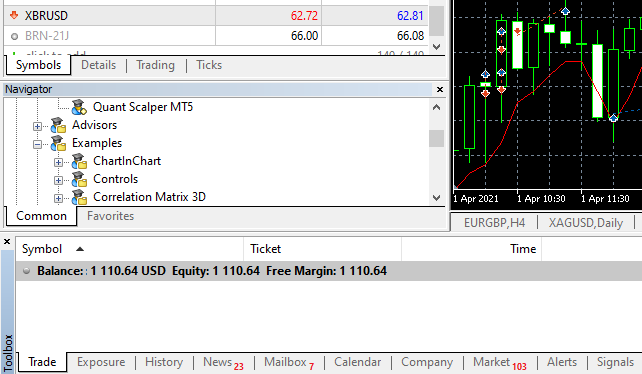The image size is (642, 374).
Task: Click the Examples folder icon
Action: point(58,143)
